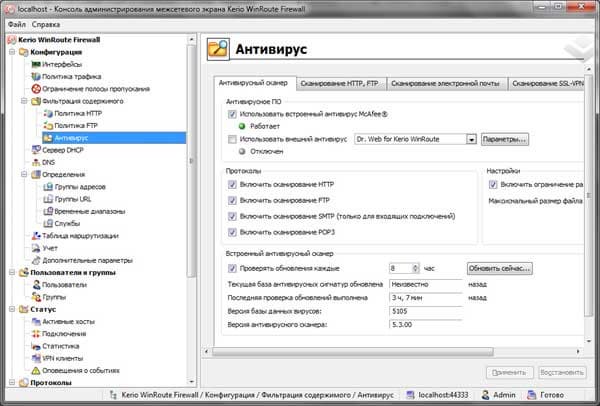Click the VPN клиенты icon
This screenshot has height=406, width=600.
coord(36,358)
